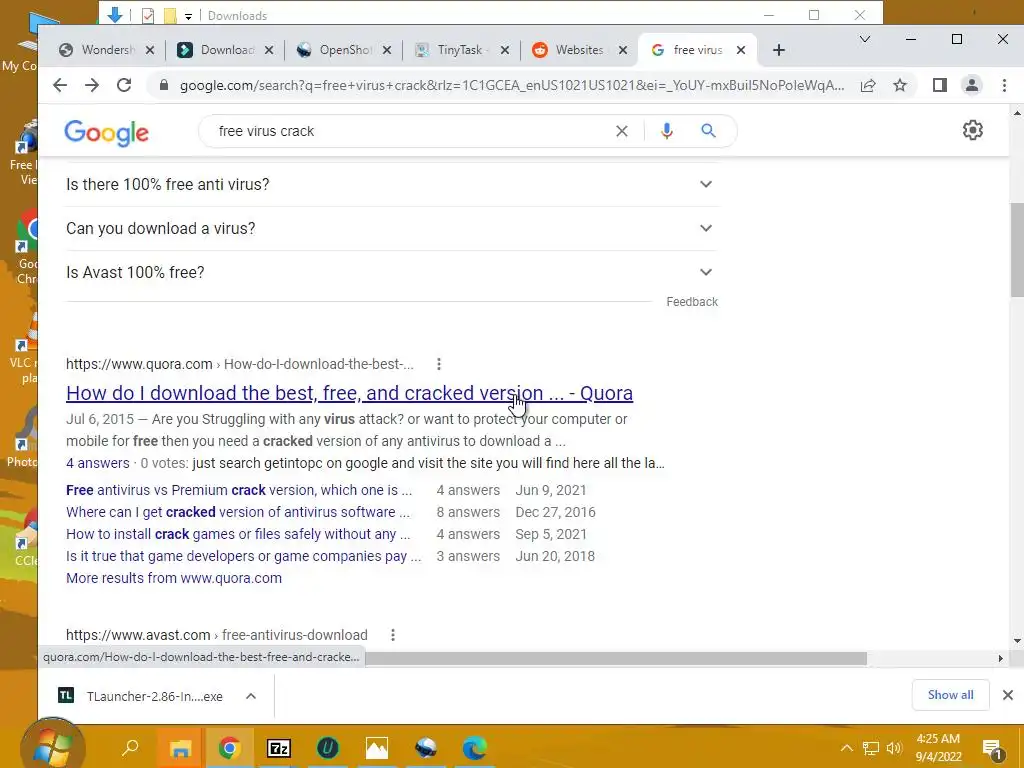Focus the Google search input field
The height and width of the screenshot is (768, 1024).
(x=411, y=131)
